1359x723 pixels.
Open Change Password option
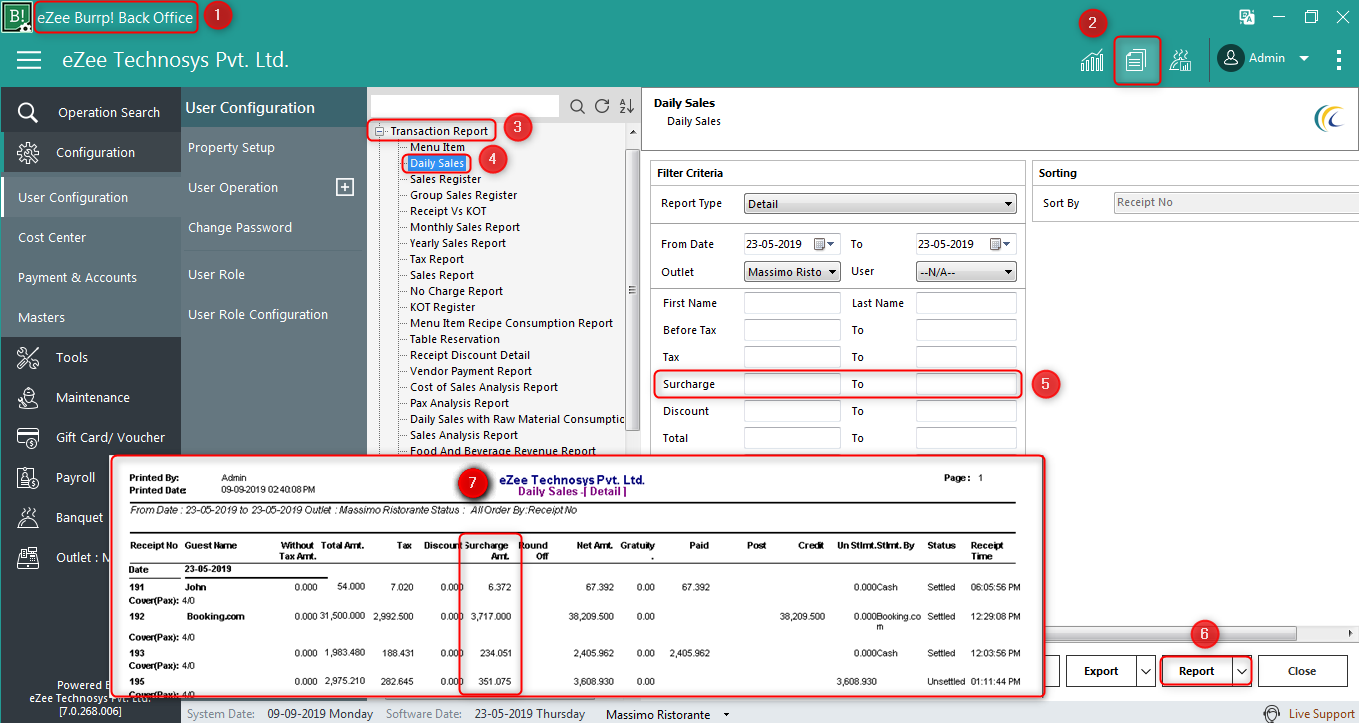click(240, 227)
